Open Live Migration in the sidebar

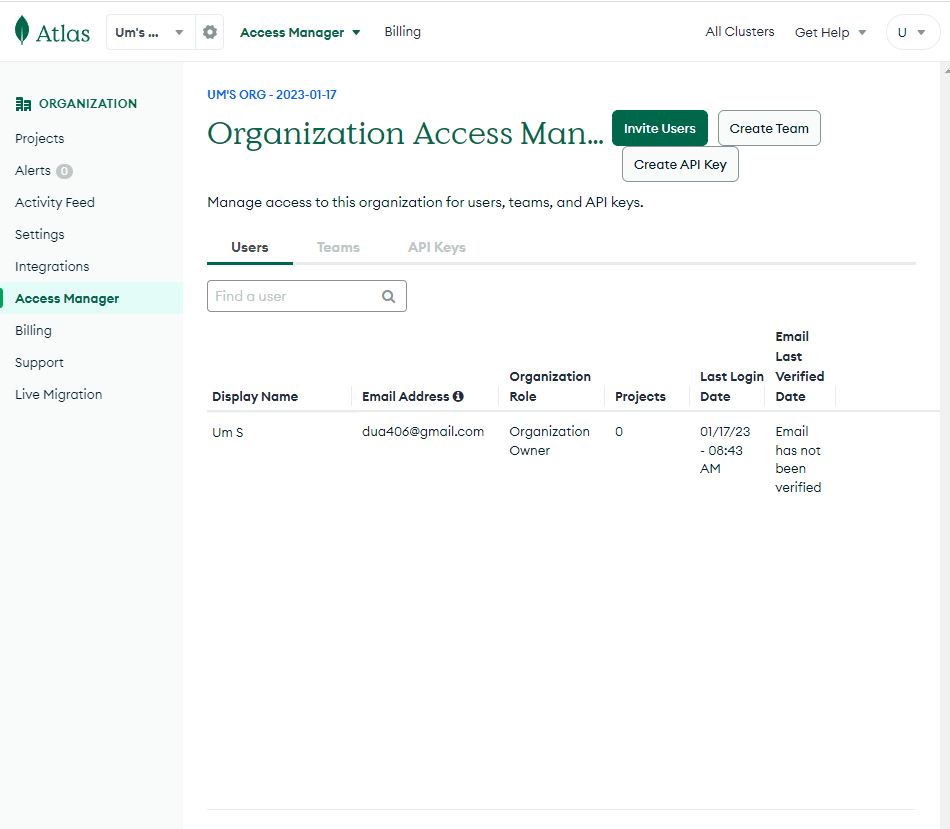click(x=58, y=395)
